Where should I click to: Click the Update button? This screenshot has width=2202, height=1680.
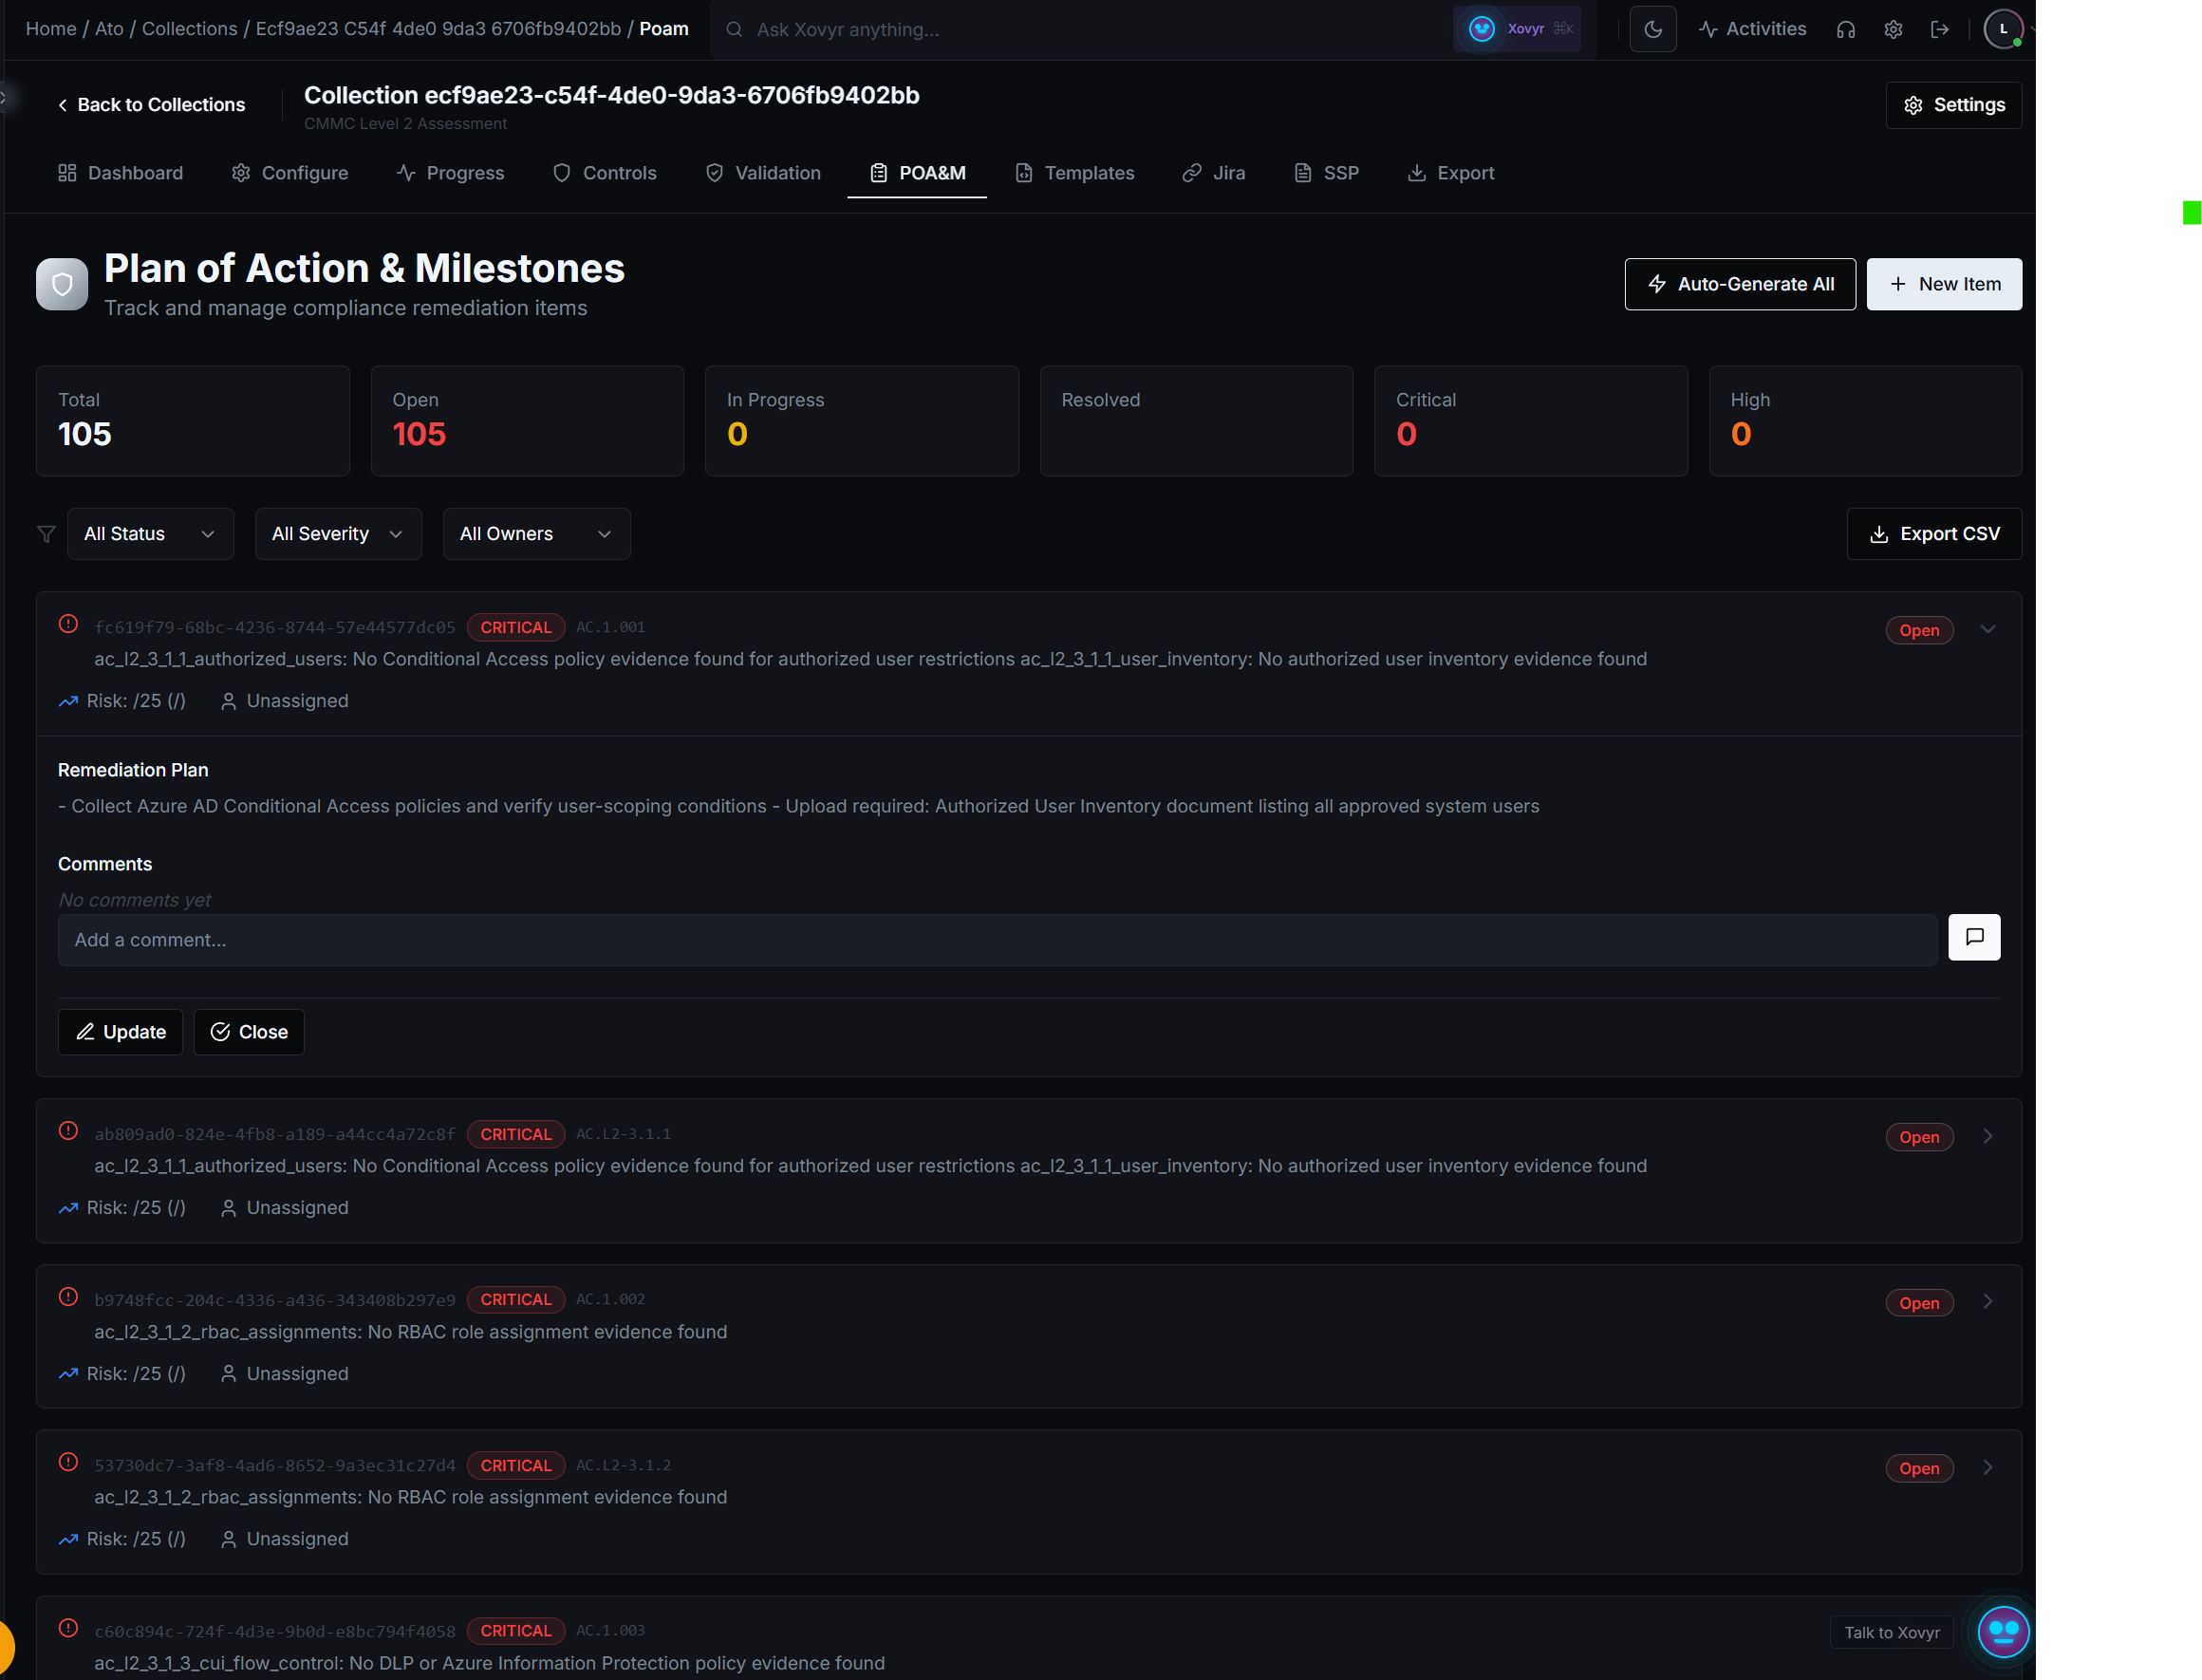[x=120, y=1032]
